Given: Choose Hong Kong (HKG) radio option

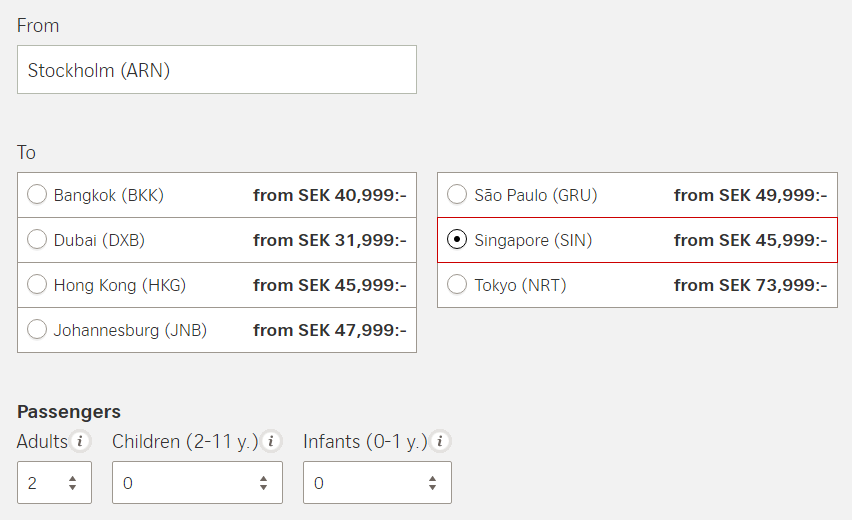Looking at the screenshot, I should (x=37, y=285).
